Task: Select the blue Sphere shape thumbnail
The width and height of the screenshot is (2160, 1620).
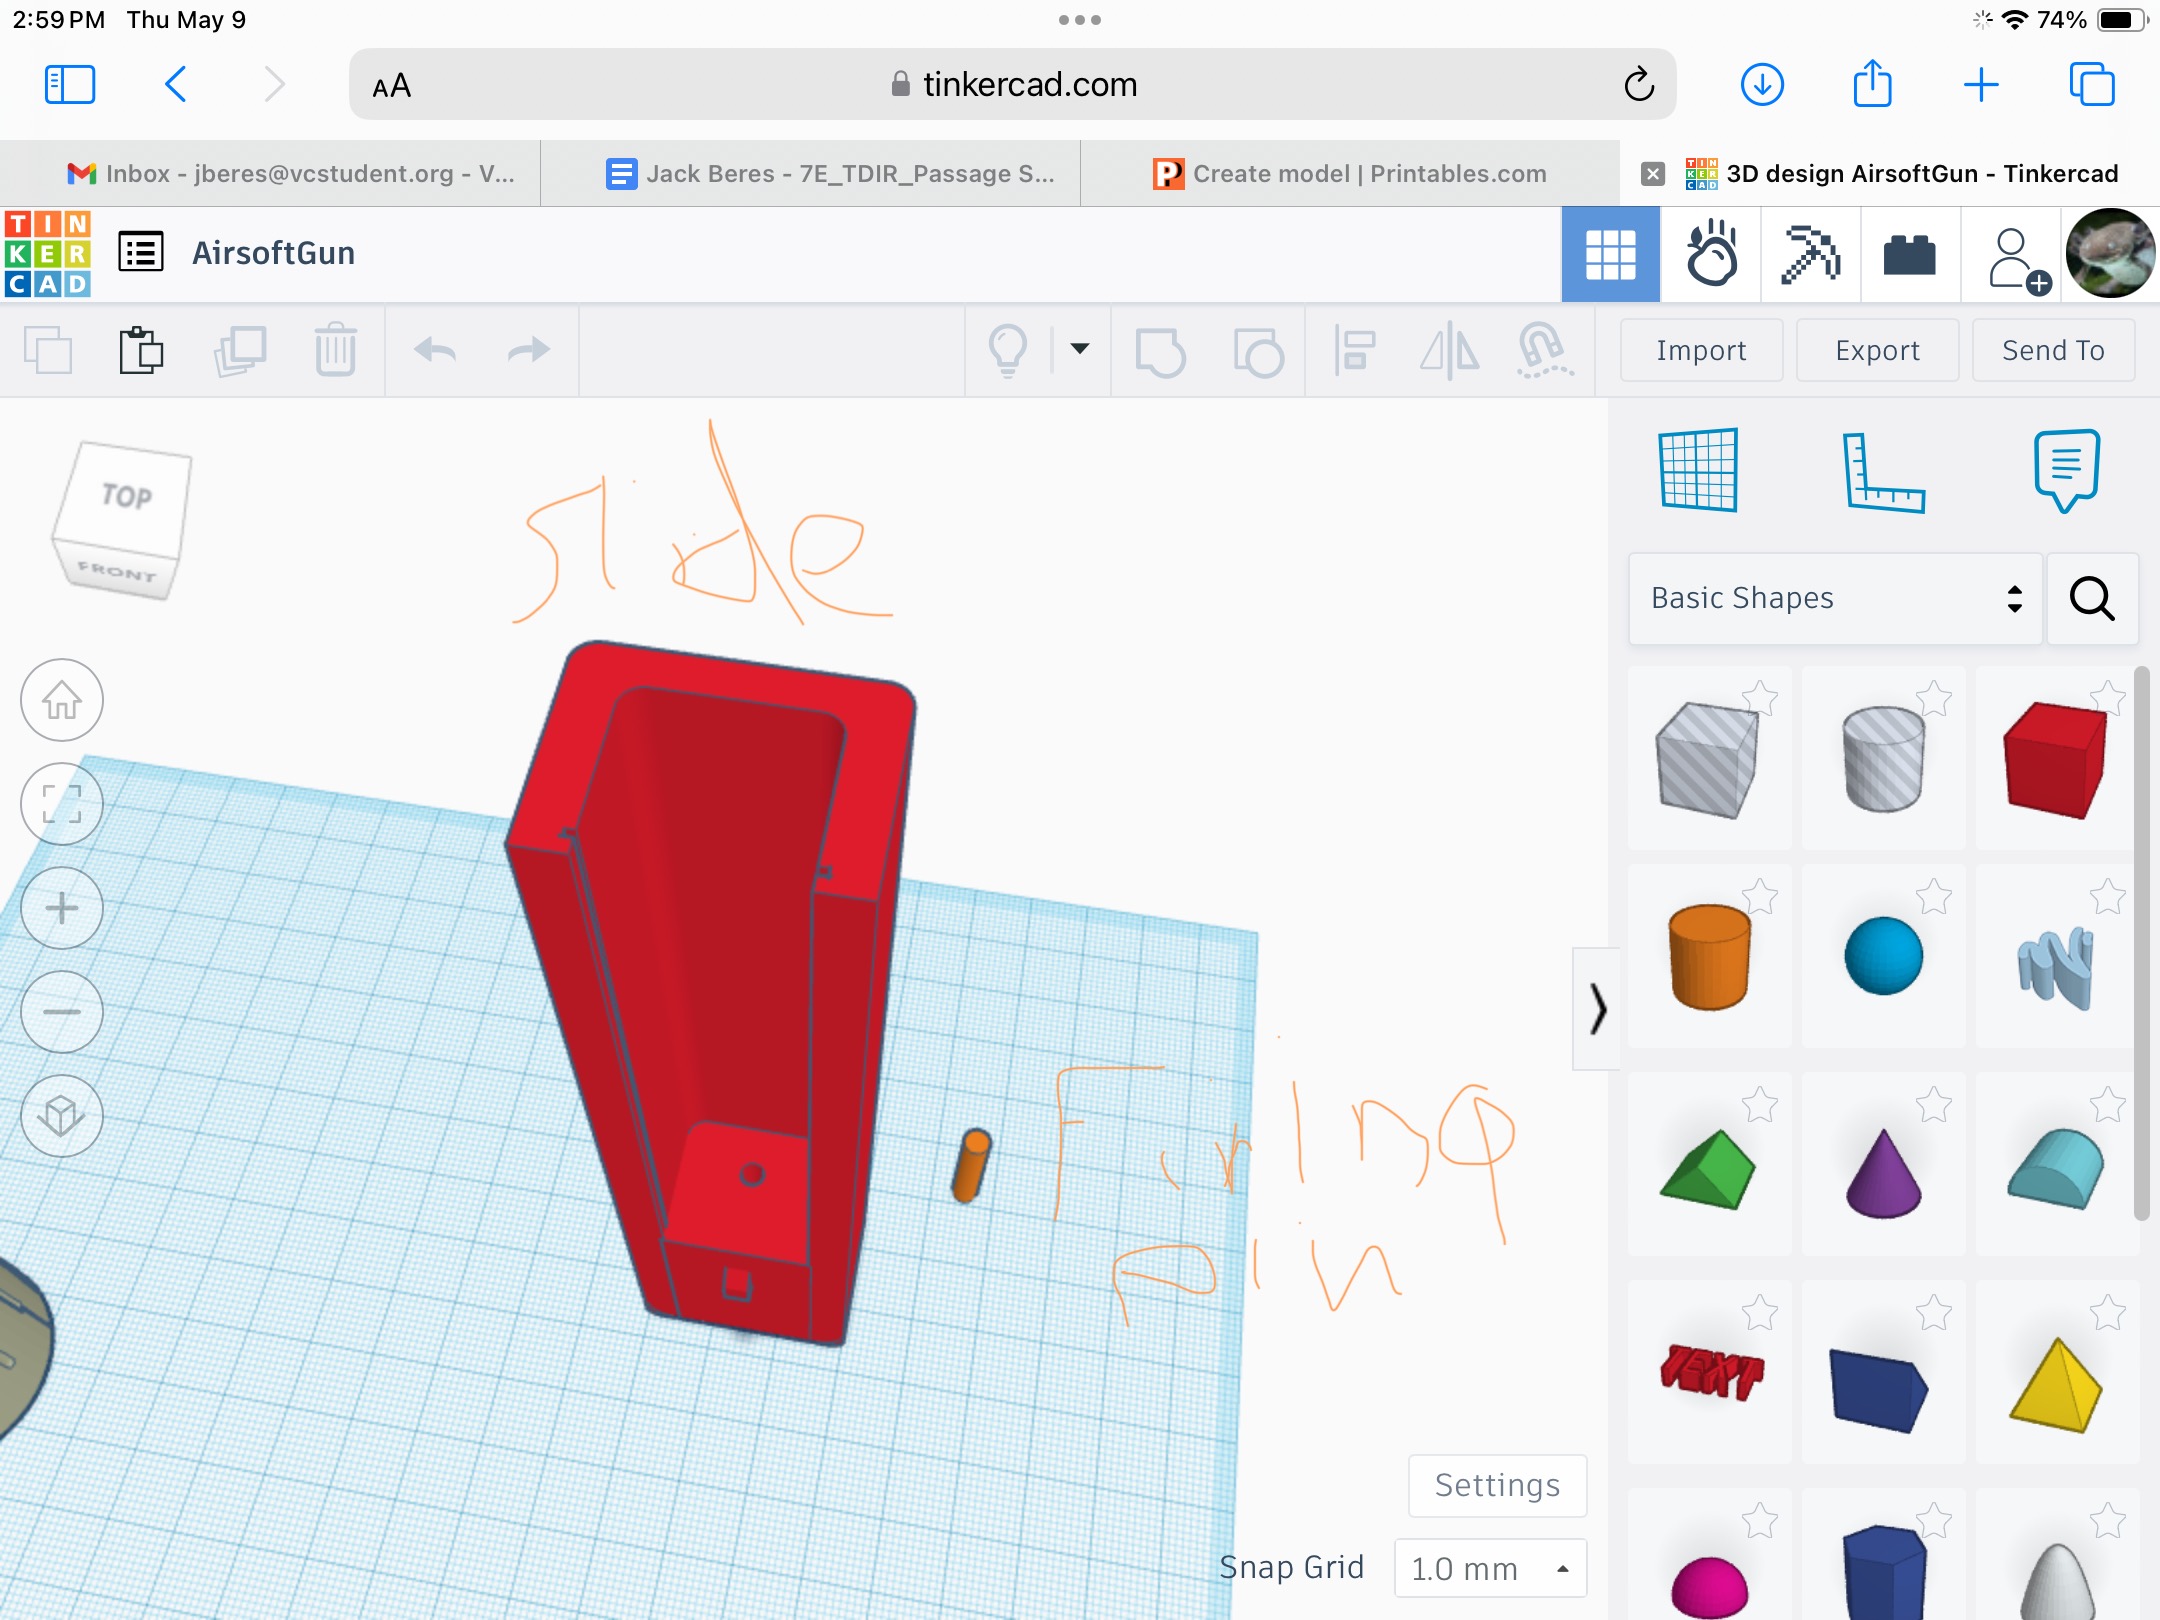Action: pos(1883,956)
